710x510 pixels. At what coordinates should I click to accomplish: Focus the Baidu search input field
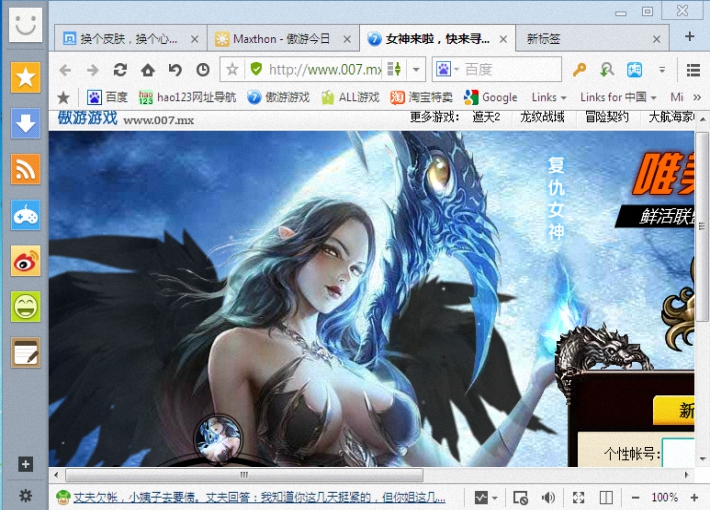pyautogui.click(x=512, y=69)
